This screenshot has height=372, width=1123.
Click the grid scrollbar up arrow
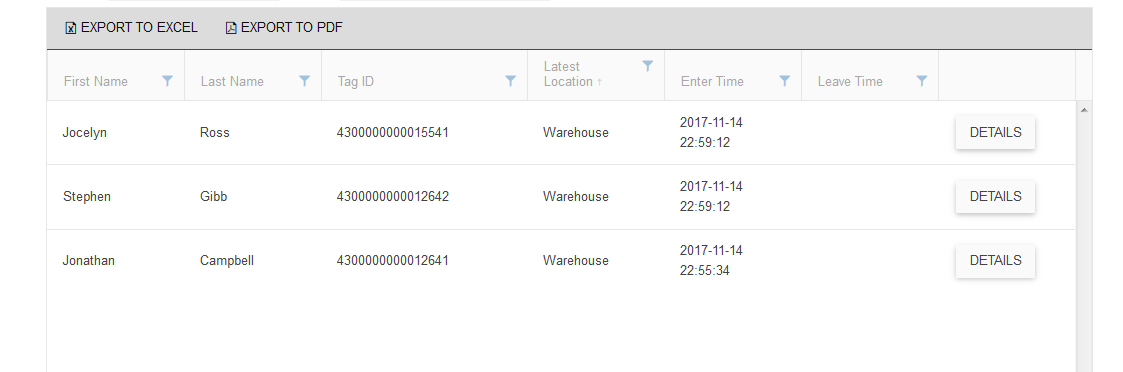click(1084, 110)
